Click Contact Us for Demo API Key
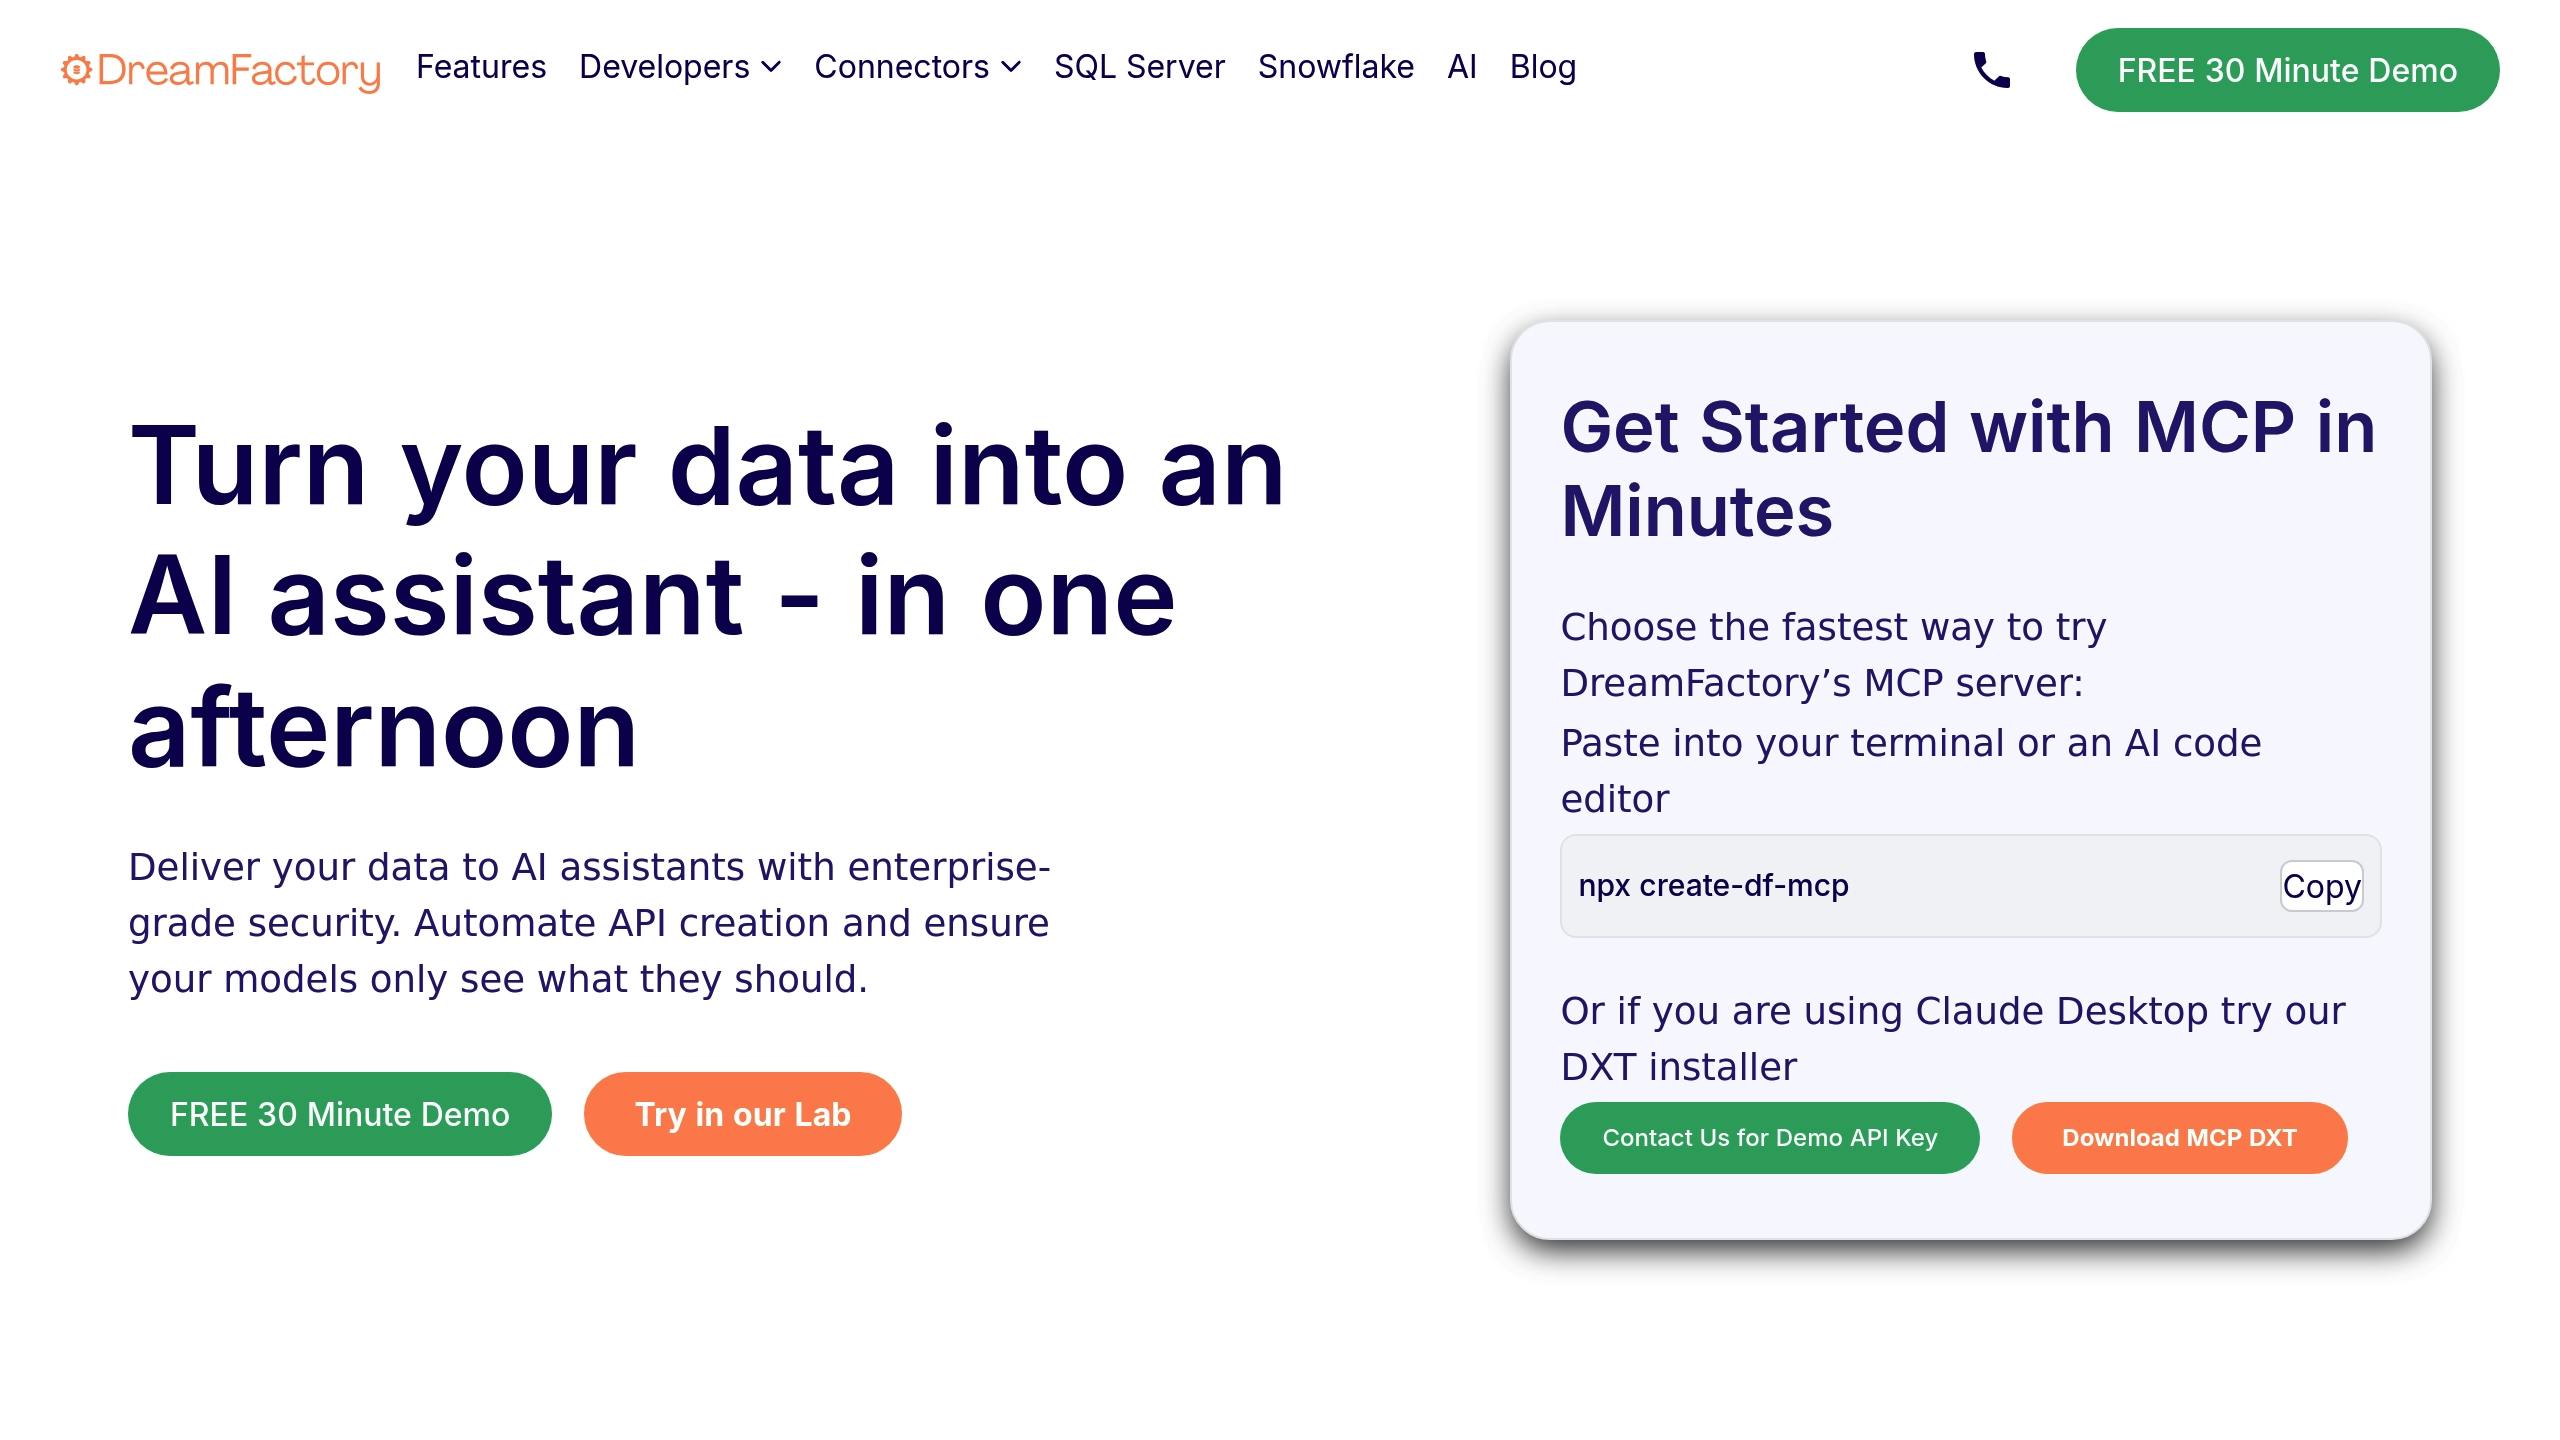 point(1769,1138)
